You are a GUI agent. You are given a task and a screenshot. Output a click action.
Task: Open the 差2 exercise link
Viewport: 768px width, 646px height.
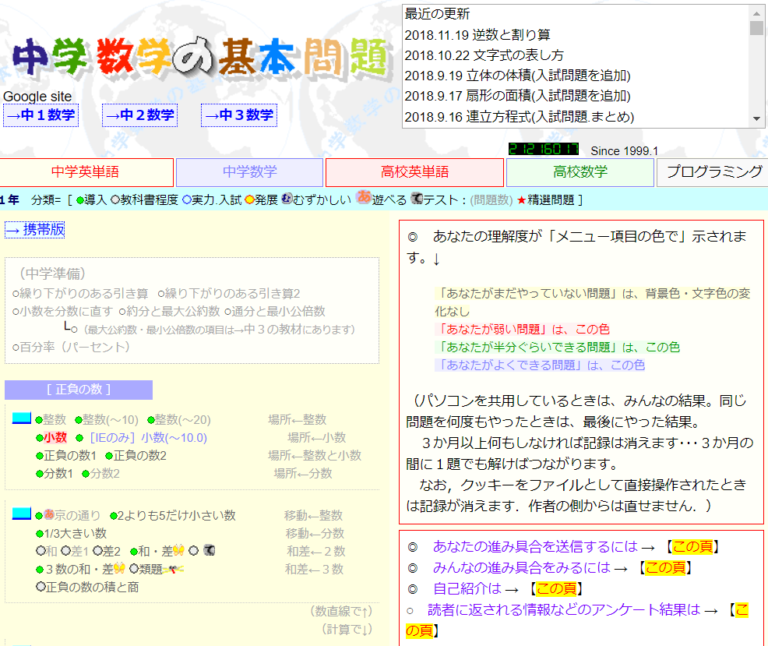[111, 551]
